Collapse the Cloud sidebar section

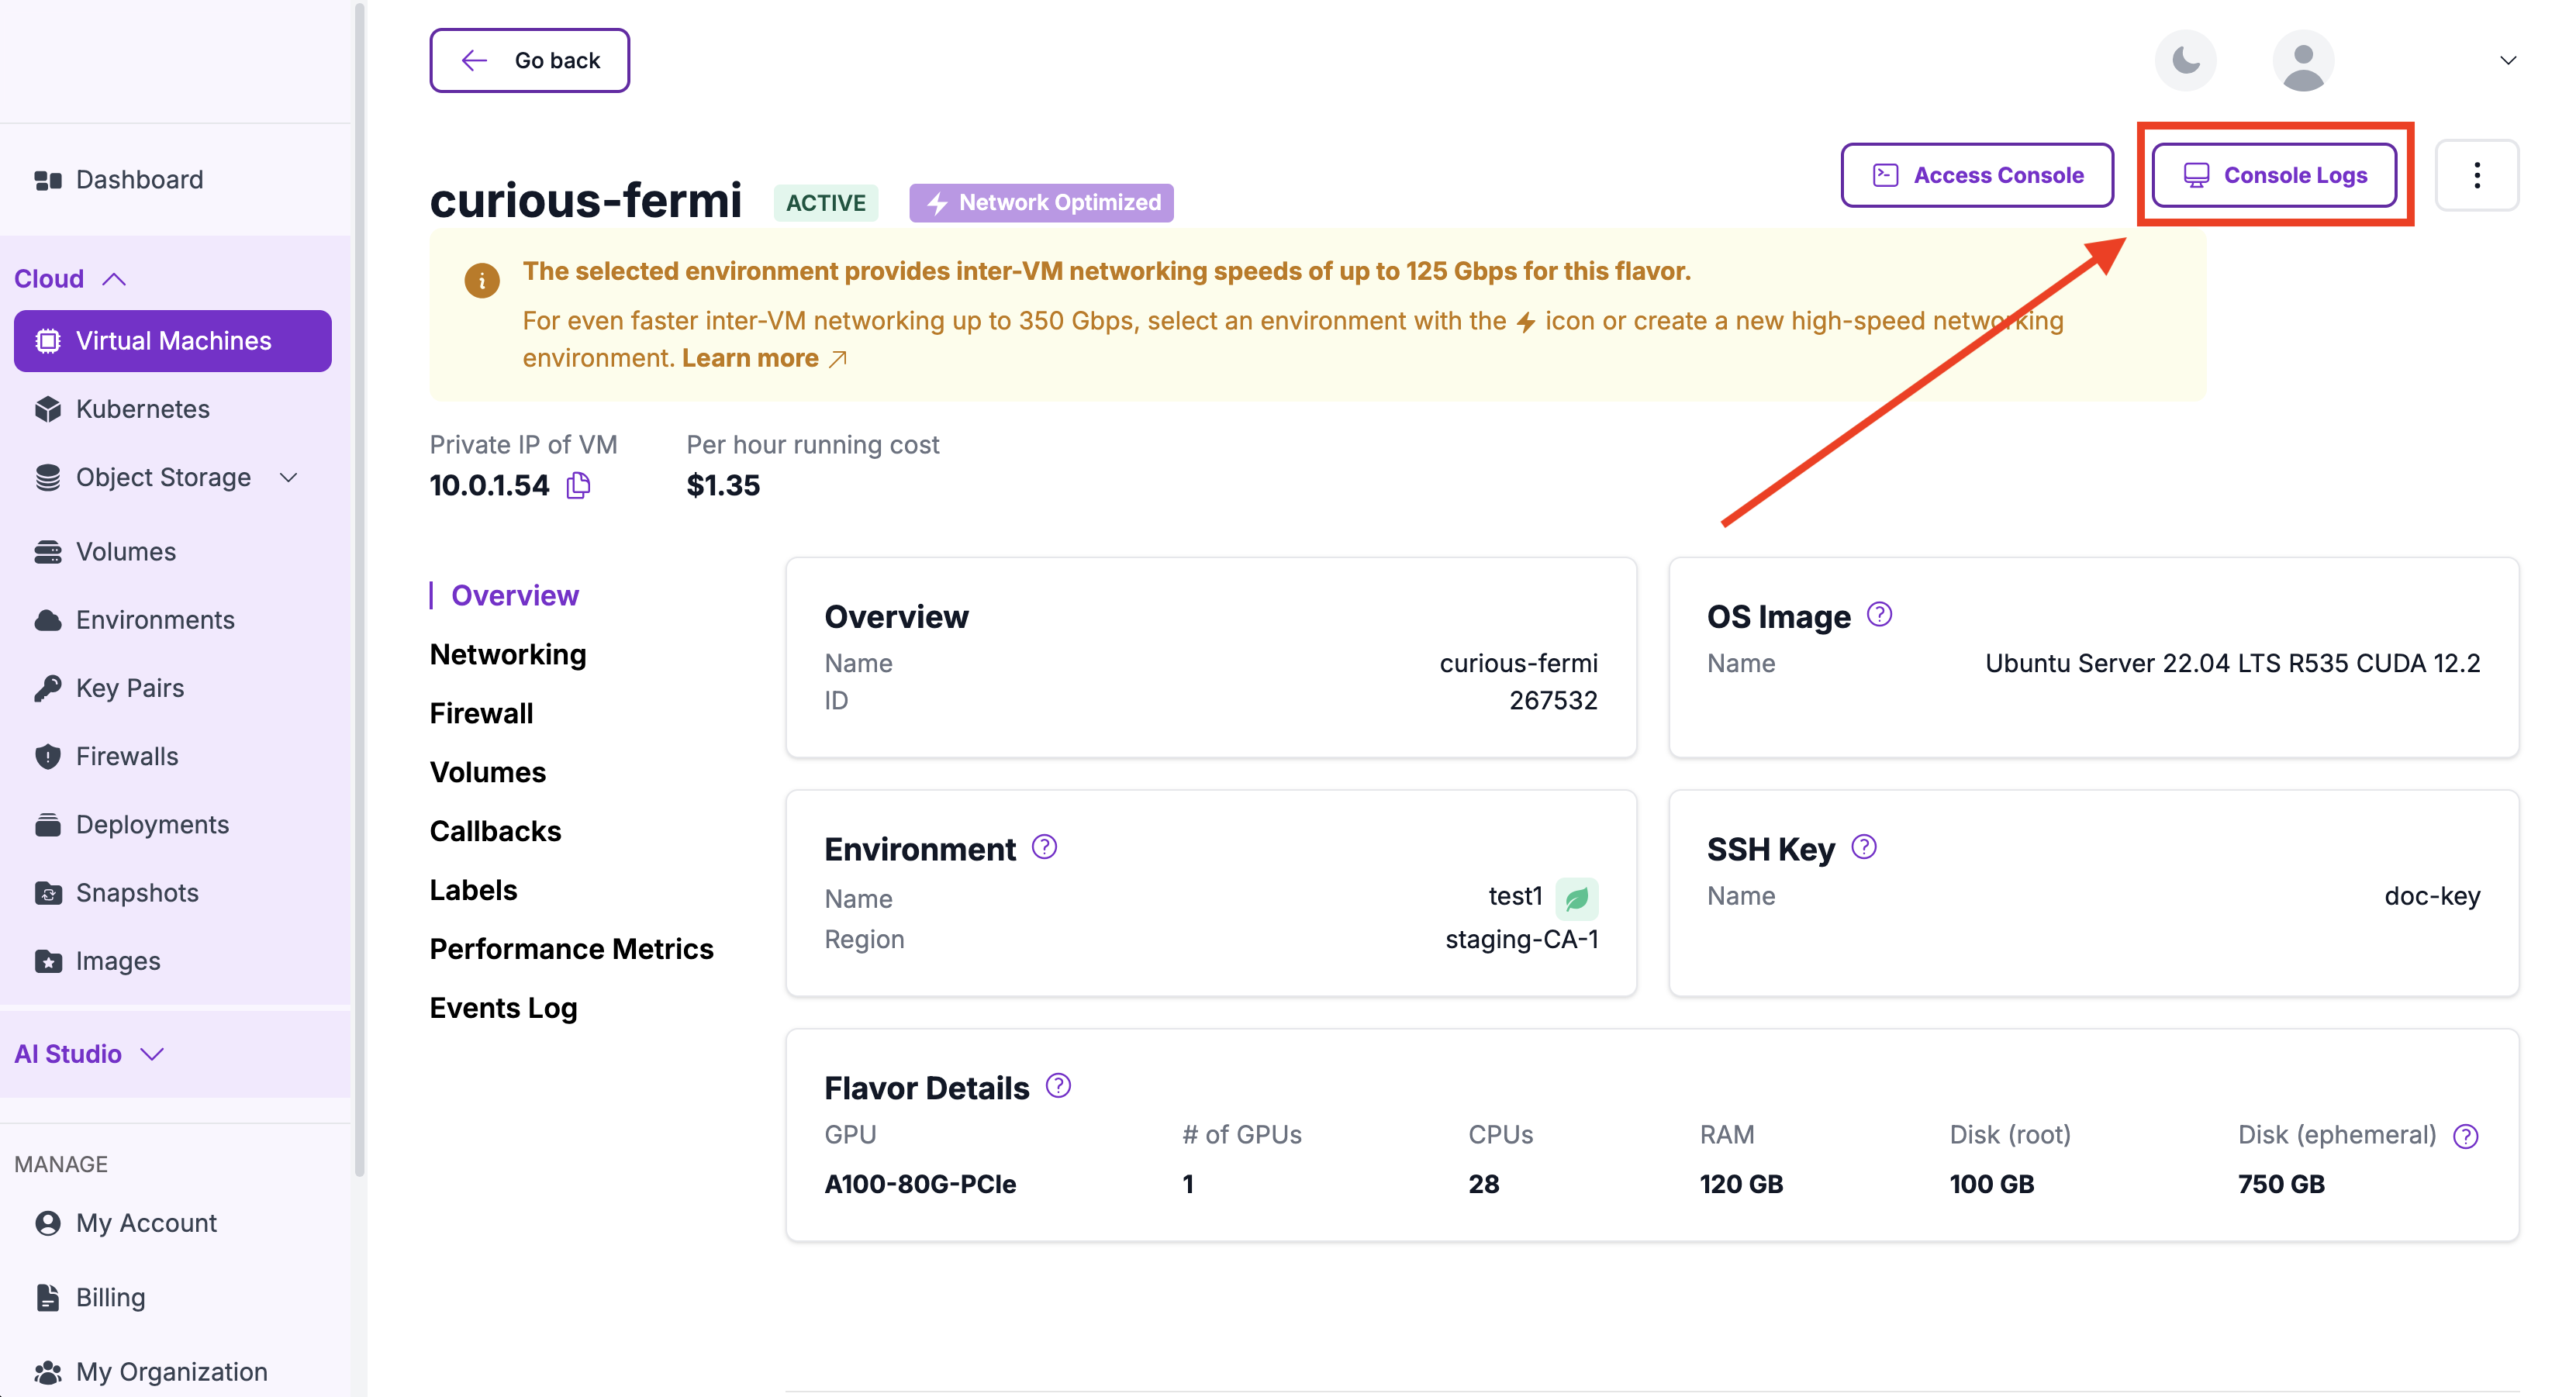pyautogui.click(x=114, y=279)
